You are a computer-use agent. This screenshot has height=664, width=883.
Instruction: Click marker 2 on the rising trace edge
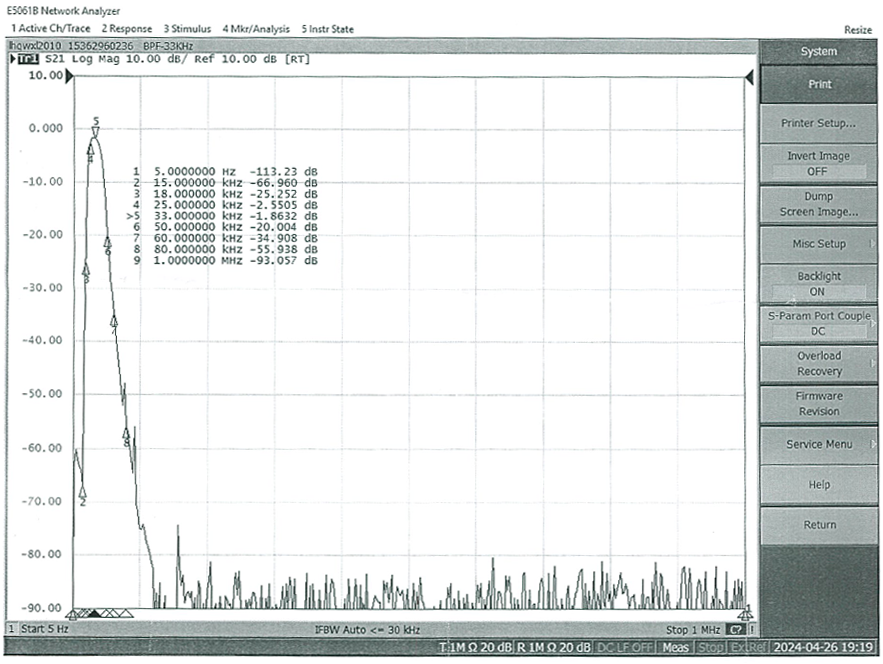(83, 492)
